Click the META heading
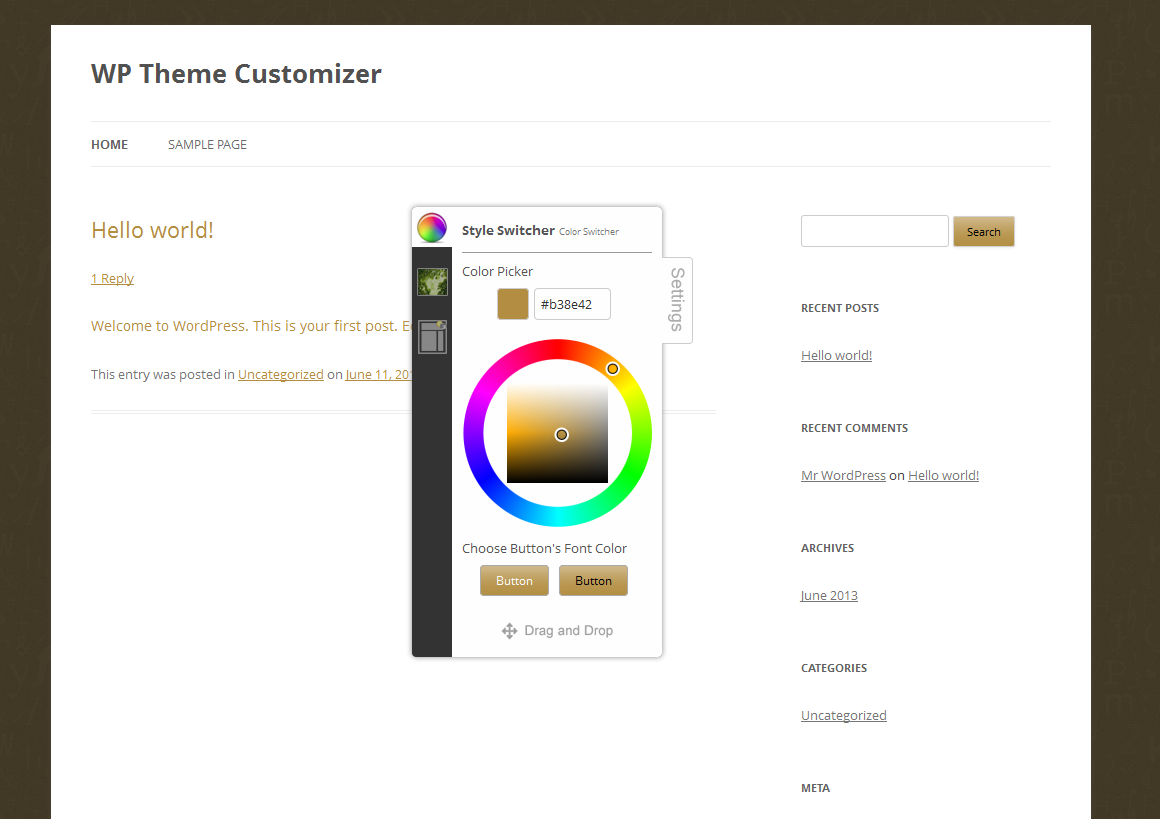Image resolution: width=1160 pixels, height=819 pixels. coord(815,788)
